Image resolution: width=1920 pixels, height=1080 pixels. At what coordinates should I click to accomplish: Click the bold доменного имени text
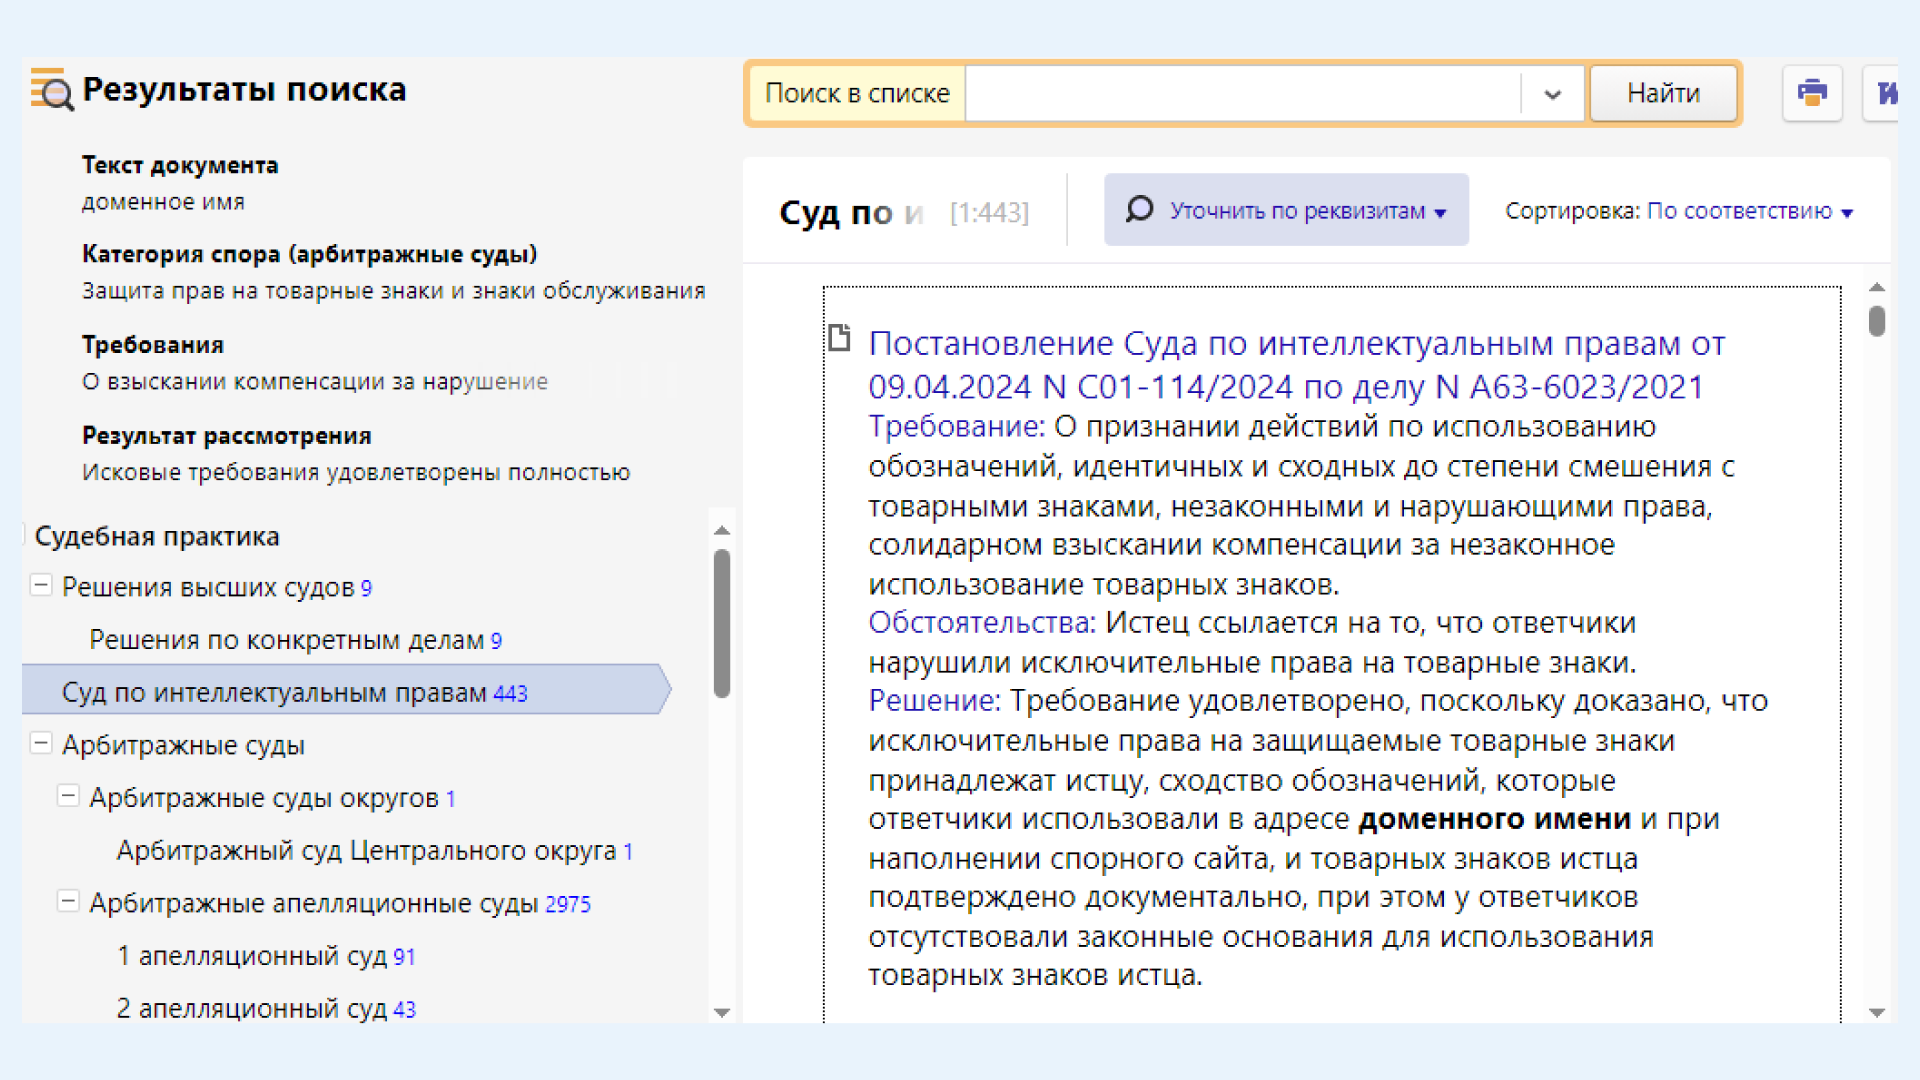1494,819
